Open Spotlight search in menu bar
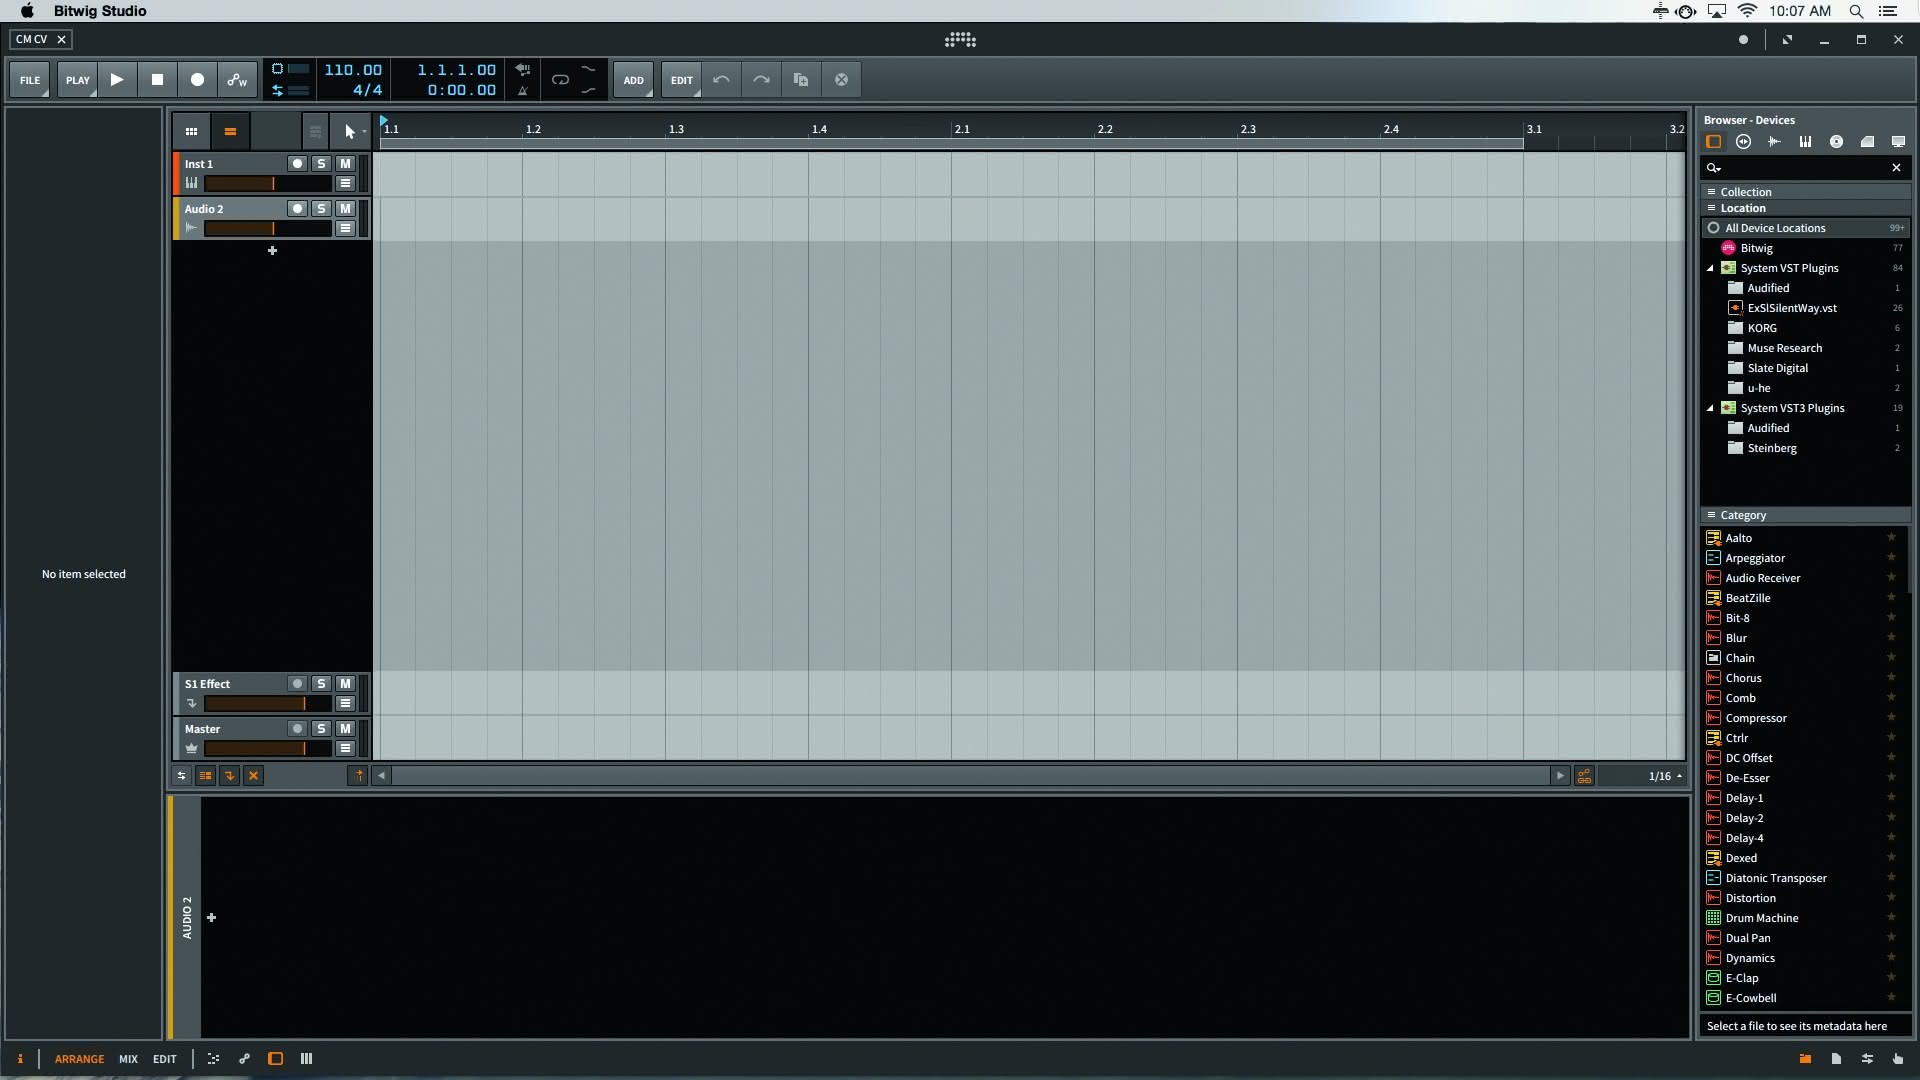The height and width of the screenshot is (1080, 1920). tap(1856, 11)
